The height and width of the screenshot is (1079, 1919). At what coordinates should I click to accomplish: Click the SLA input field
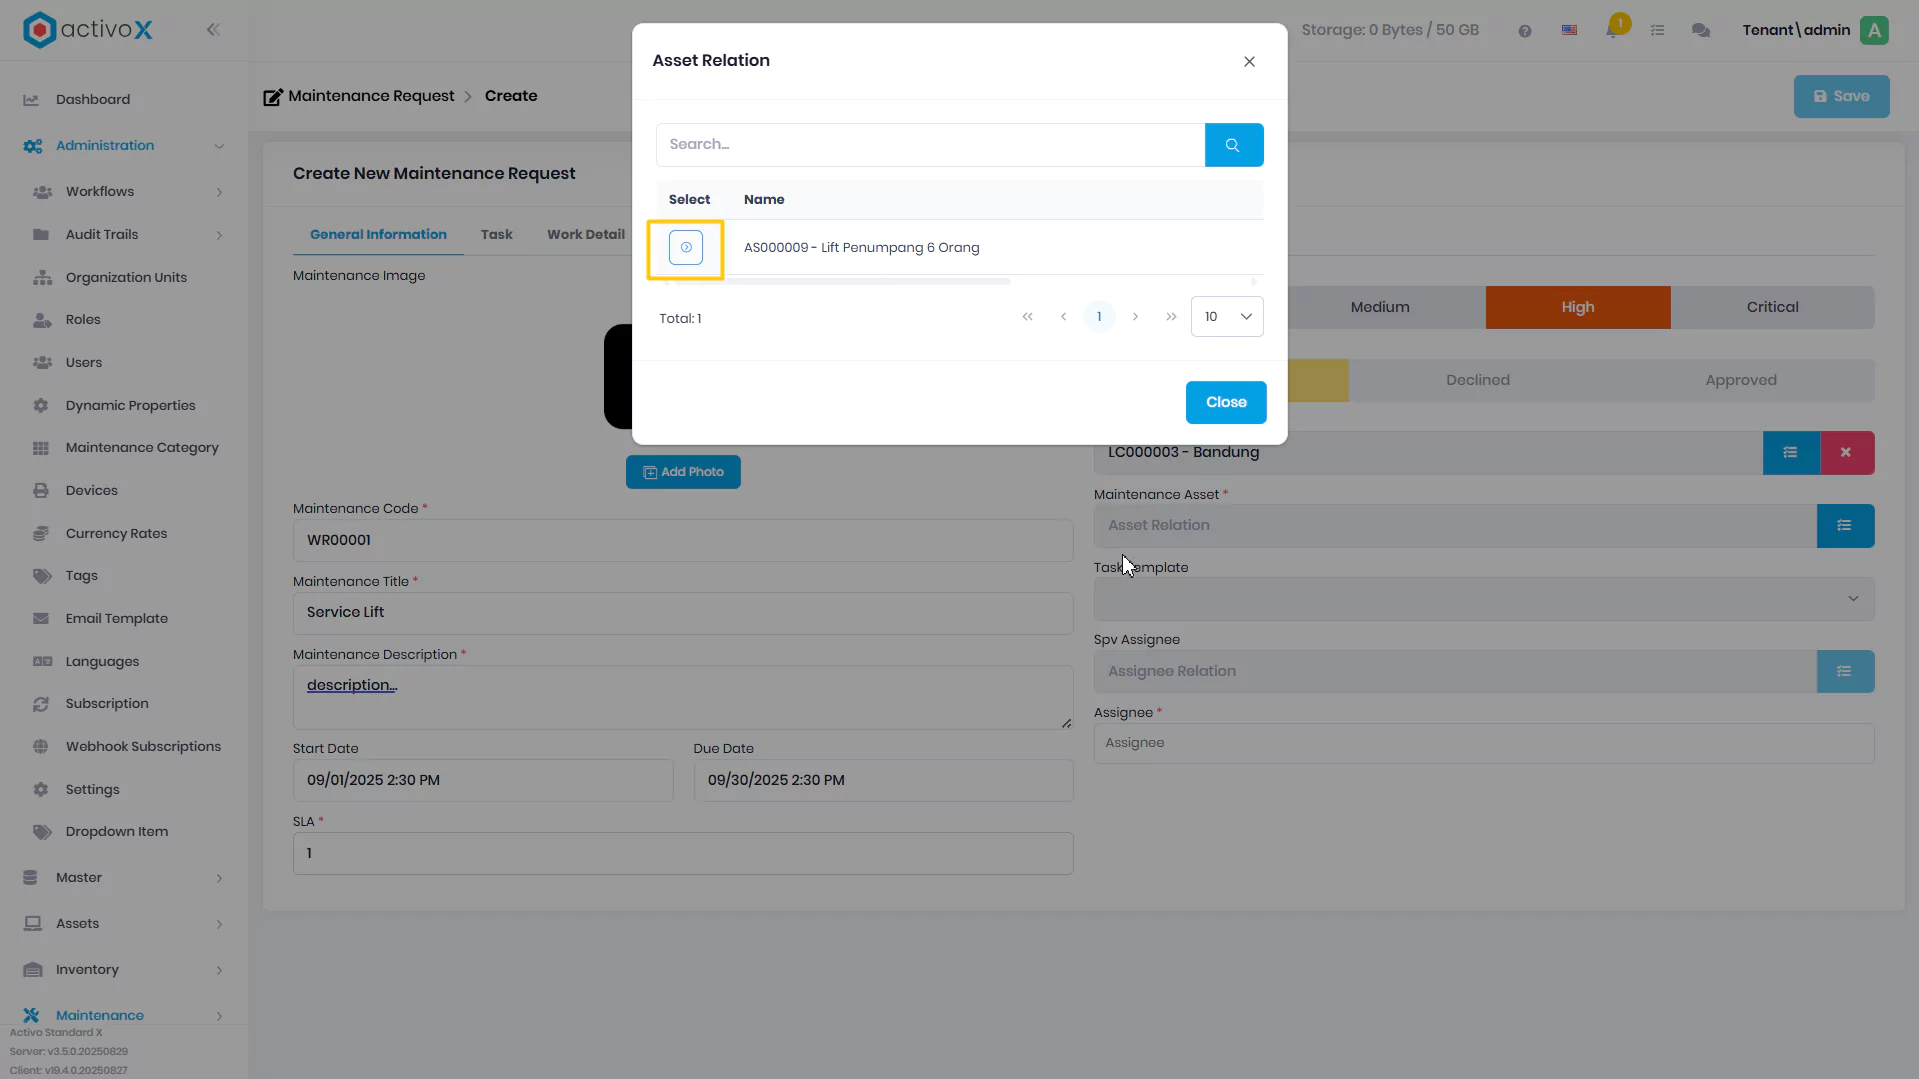pyautogui.click(x=683, y=854)
